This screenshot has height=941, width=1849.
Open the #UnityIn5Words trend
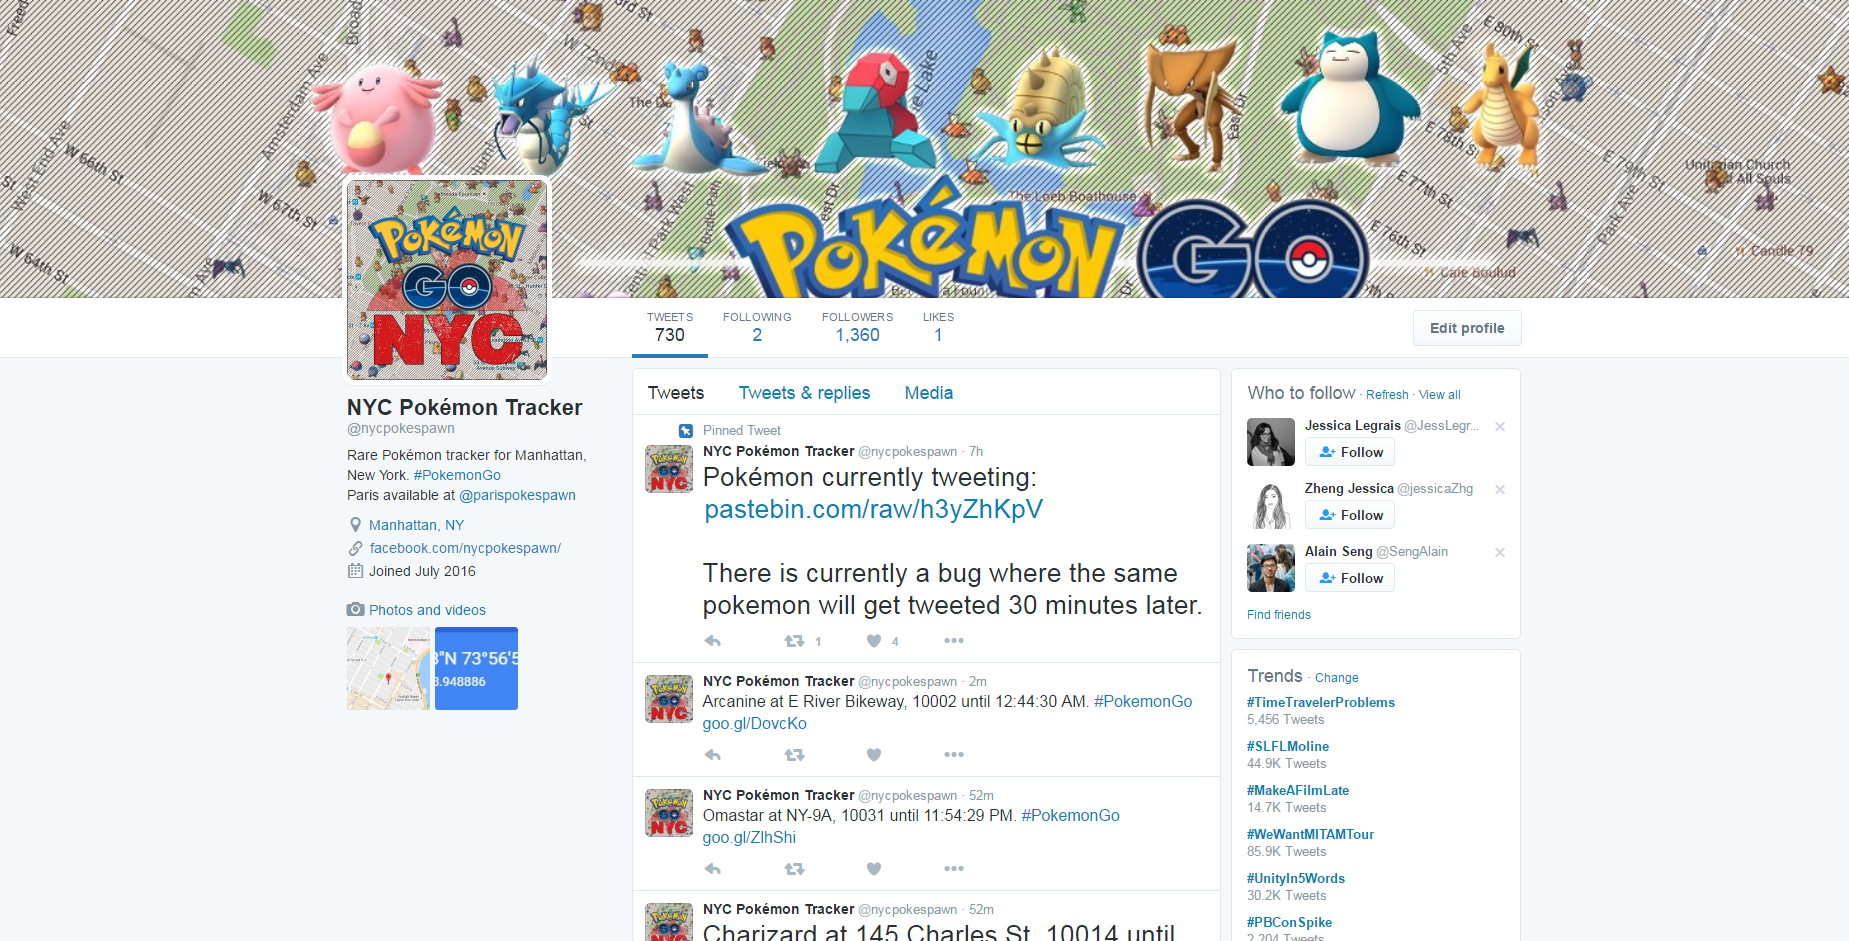pyautogui.click(x=1296, y=879)
